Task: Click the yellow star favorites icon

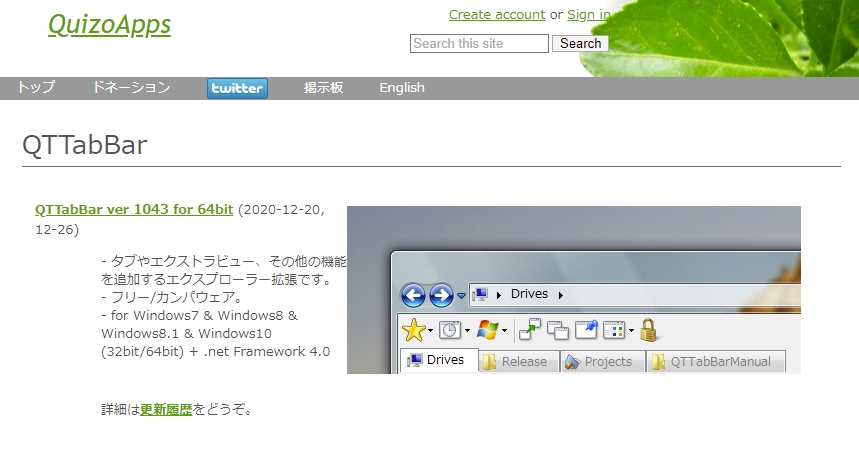Action: [x=414, y=330]
